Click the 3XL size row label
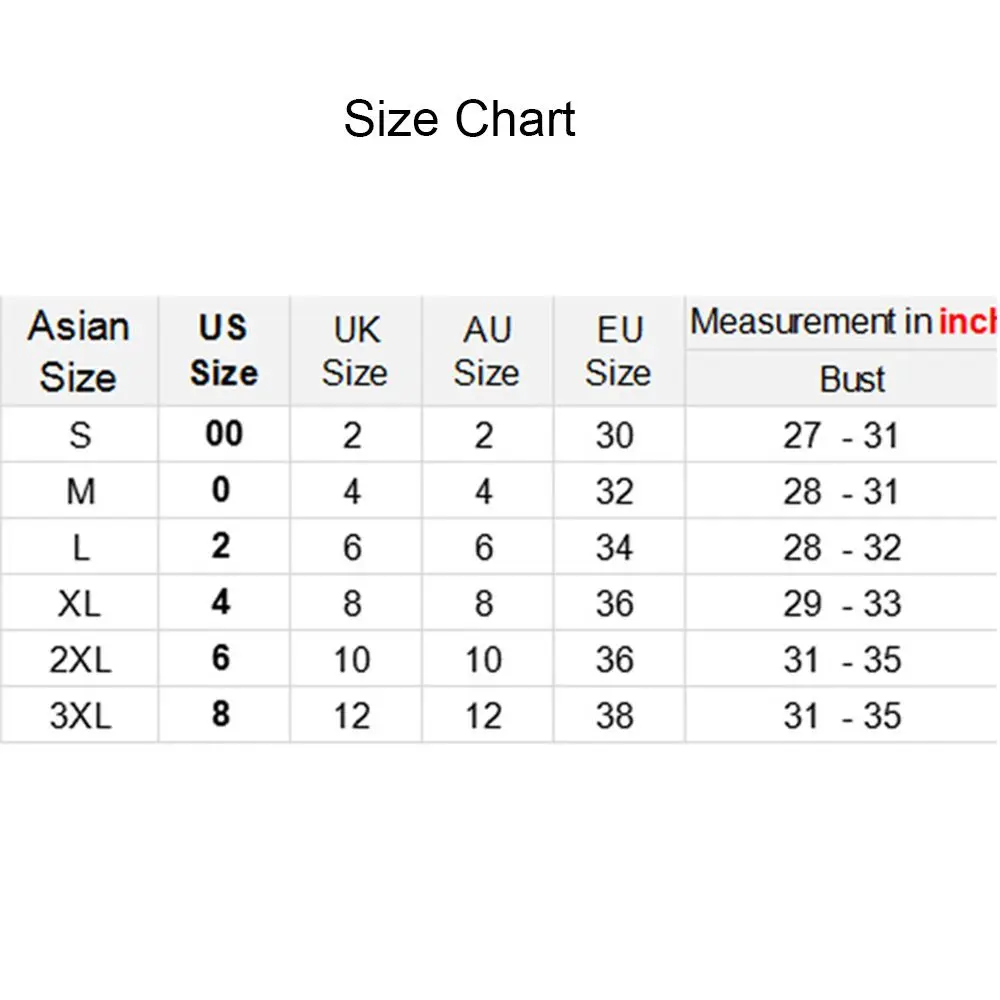The height and width of the screenshot is (1000, 1000). click(80, 716)
